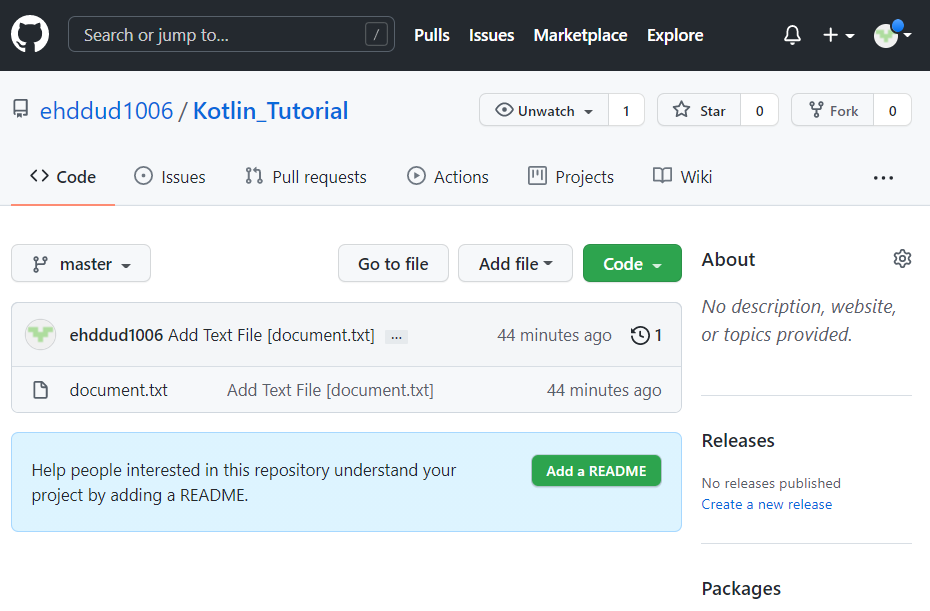Switch to the Actions tab
The width and height of the screenshot is (930, 611).
click(x=448, y=177)
